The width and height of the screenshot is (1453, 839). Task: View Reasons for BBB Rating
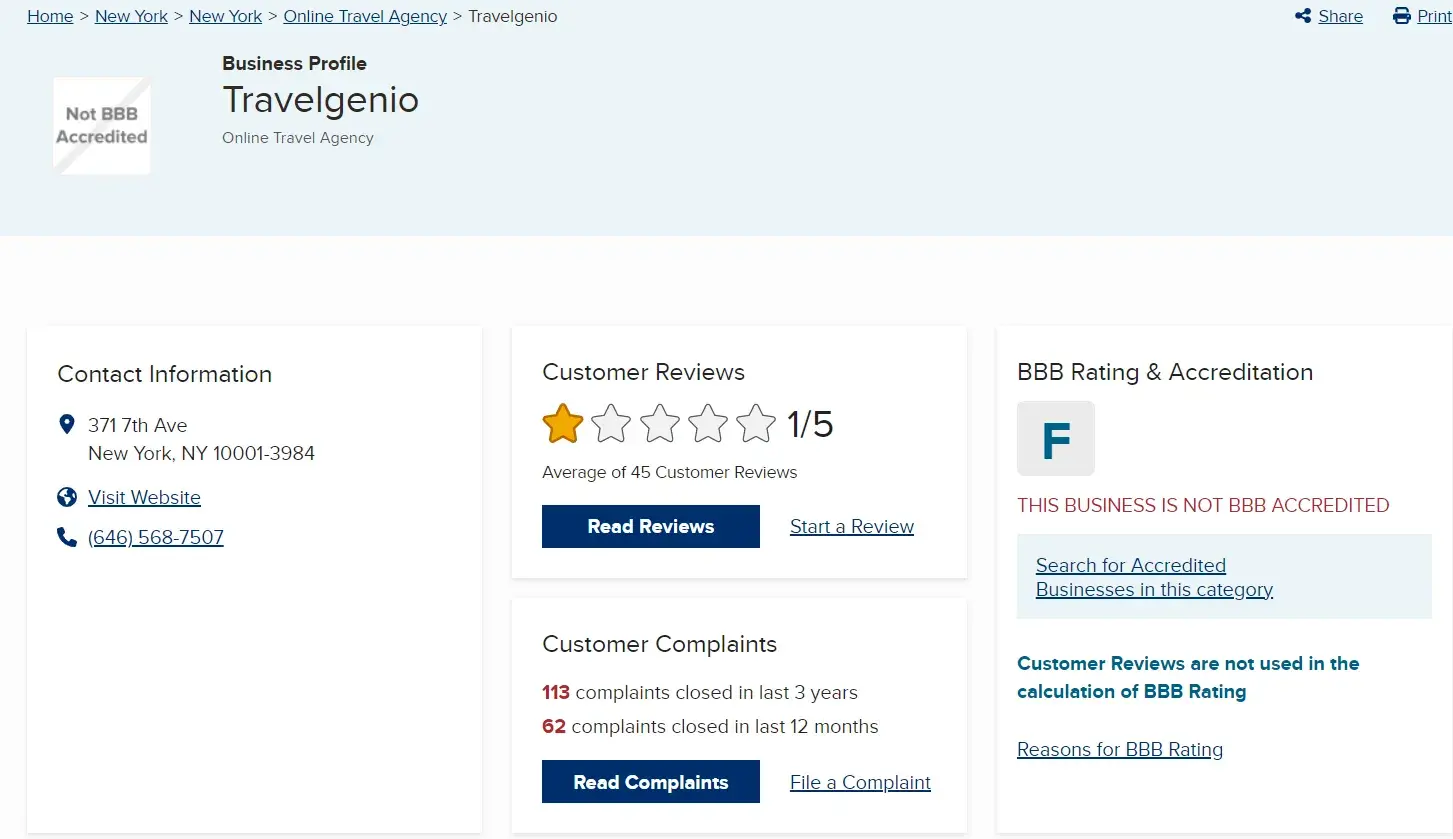coord(1120,749)
